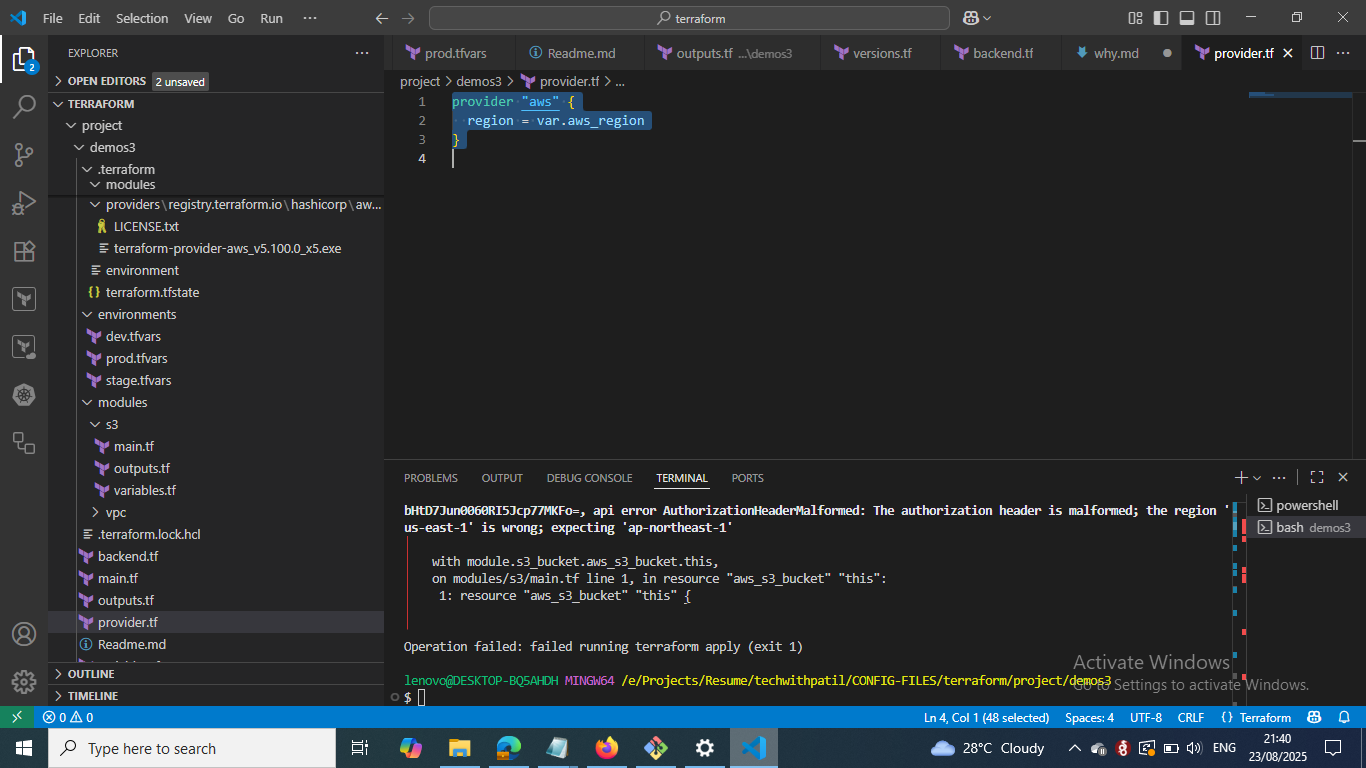Split the editor to the right
1366x768 pixels.
point(1317,53)
